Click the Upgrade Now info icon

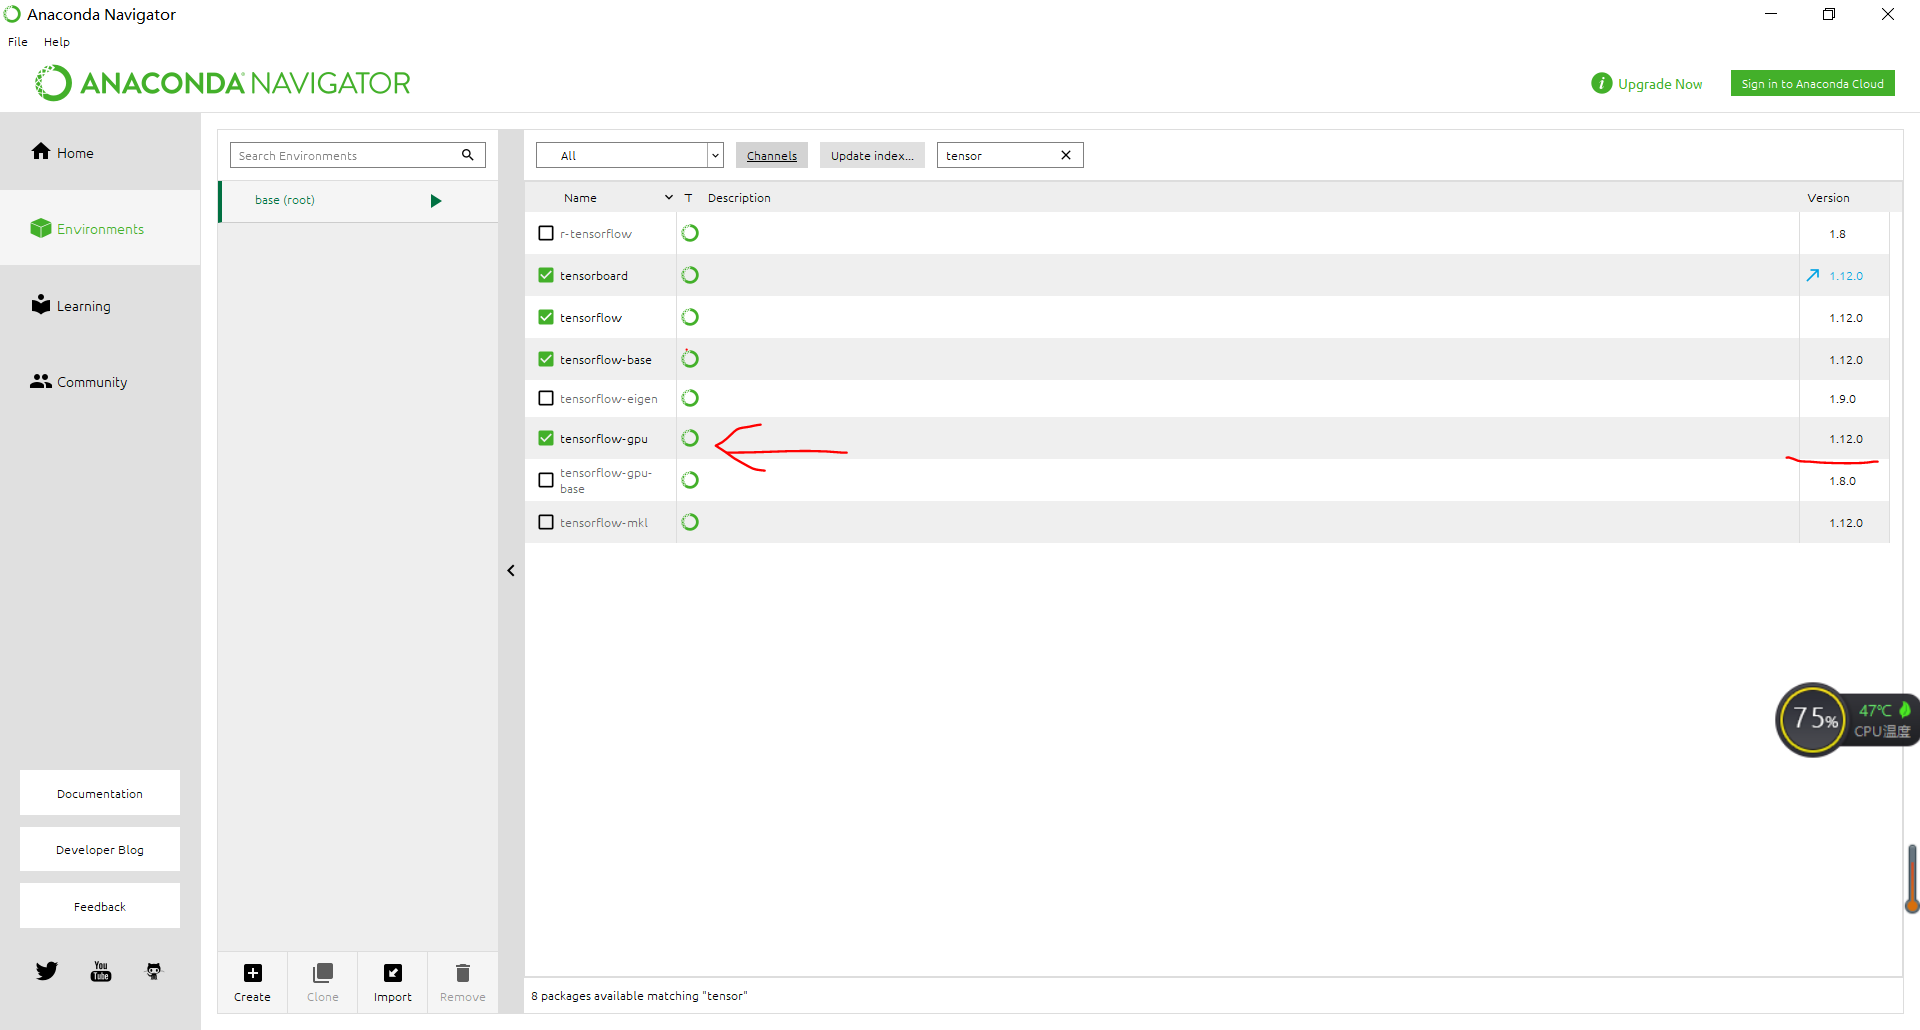pyautogui.click(x=1602, y=83)
